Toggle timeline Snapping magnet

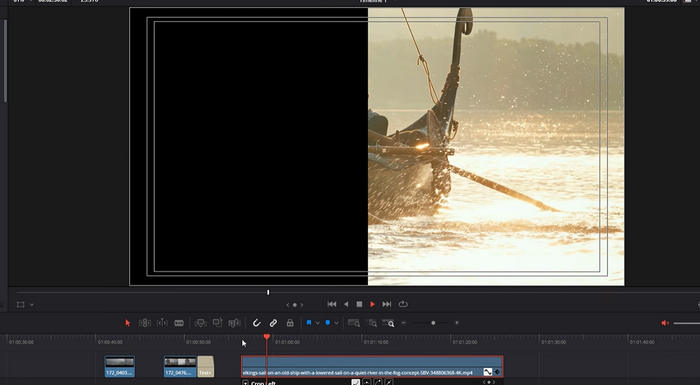pos(256,323)
